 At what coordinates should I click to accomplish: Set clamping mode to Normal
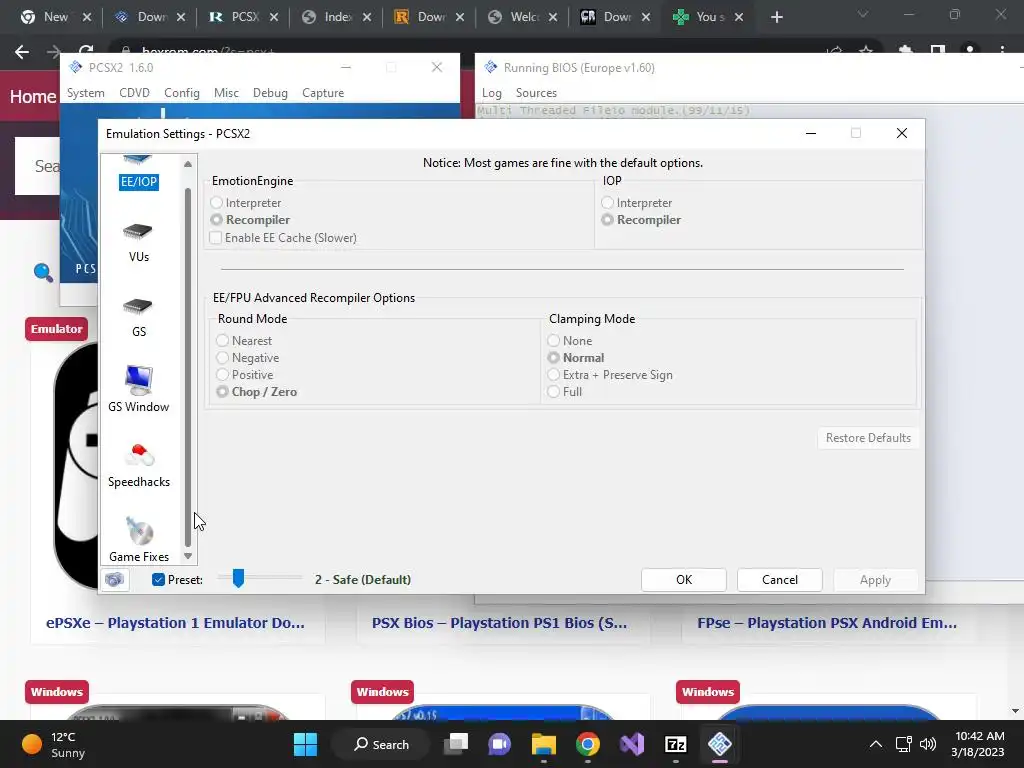(x=554, y=357)
